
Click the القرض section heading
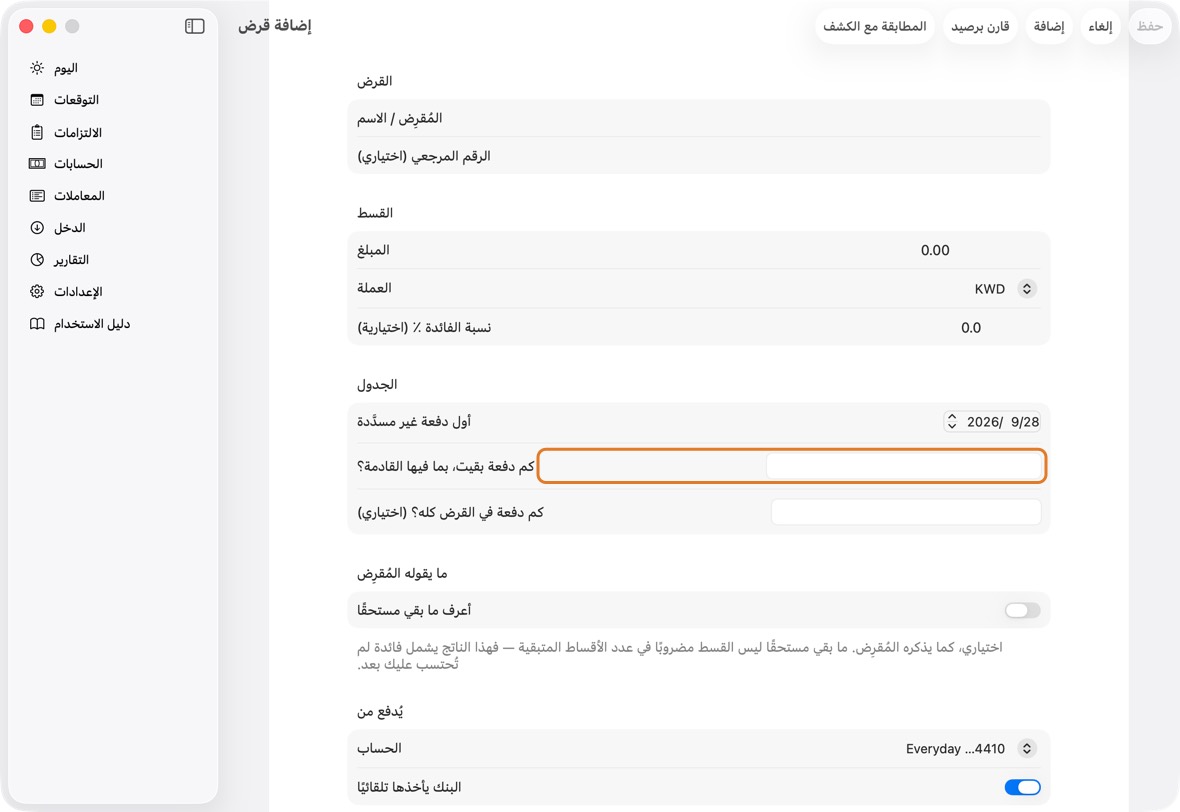coord(375,81)
